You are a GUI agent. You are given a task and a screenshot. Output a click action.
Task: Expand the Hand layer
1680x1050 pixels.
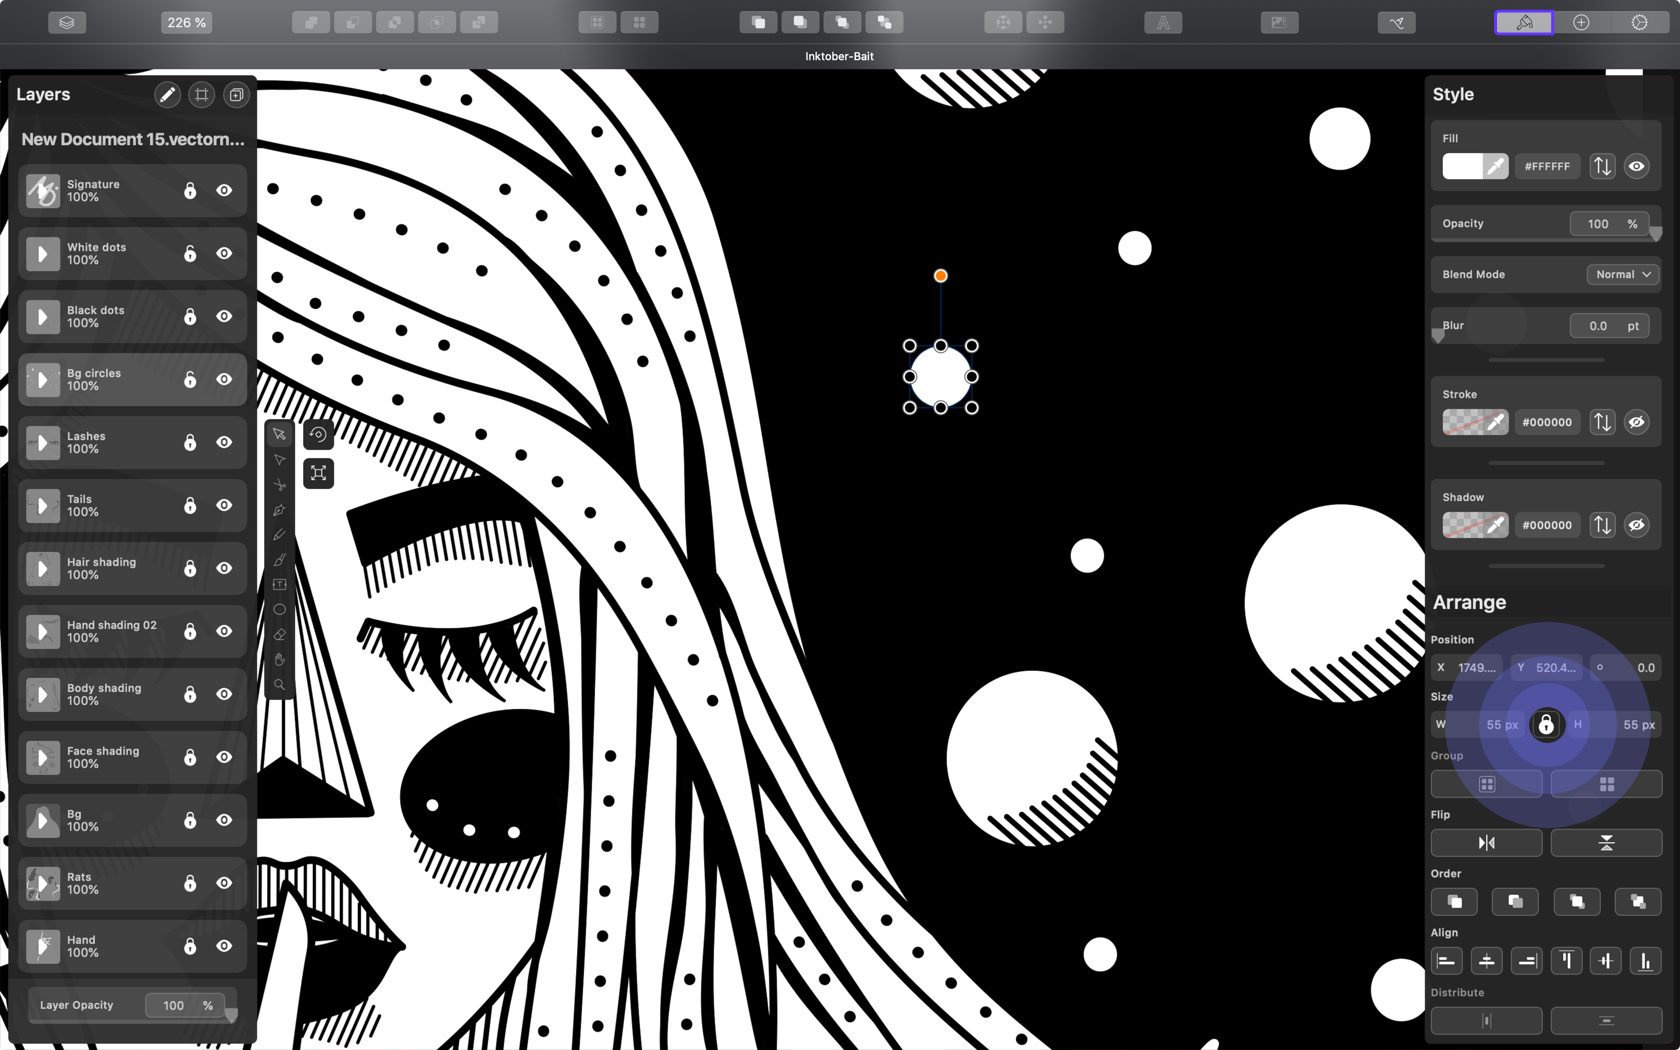pos(42,946)
